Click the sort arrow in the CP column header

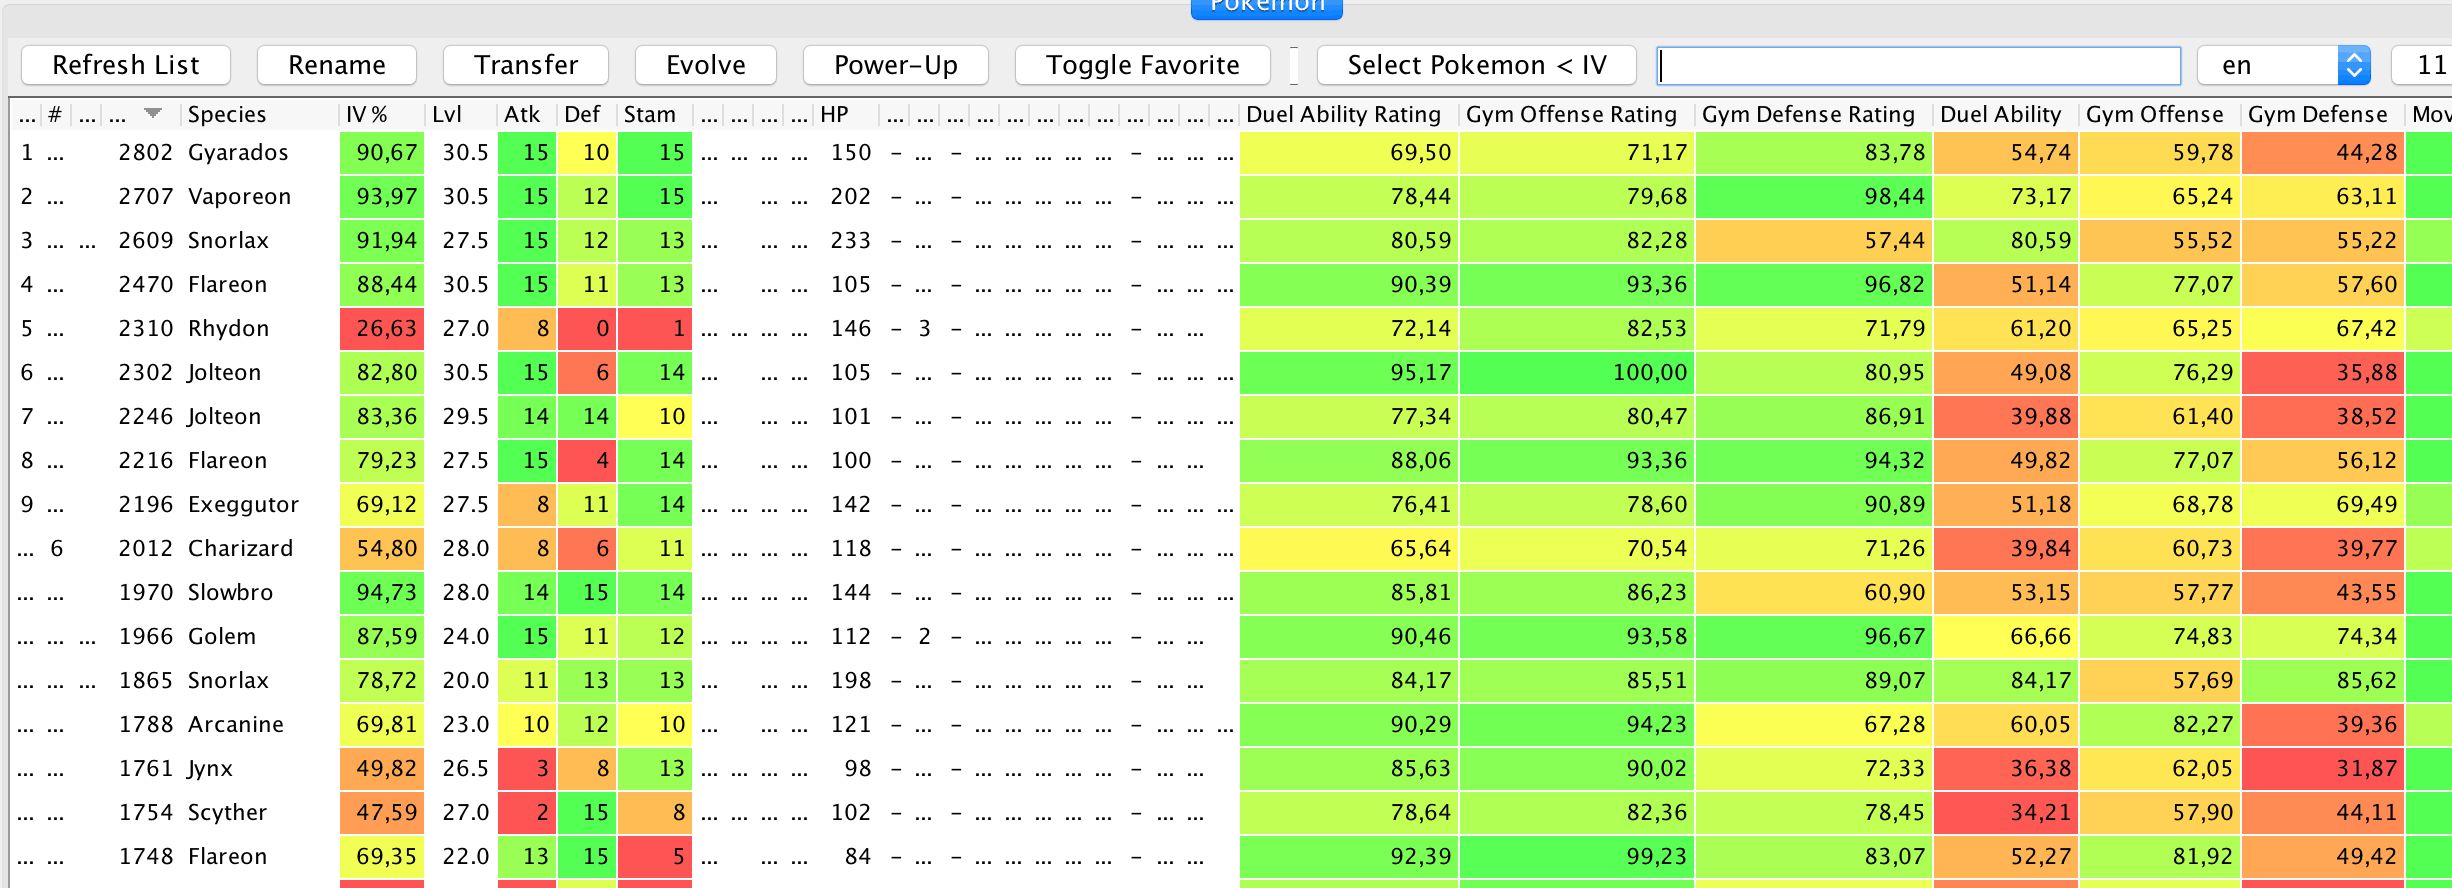tap(153, 113)
